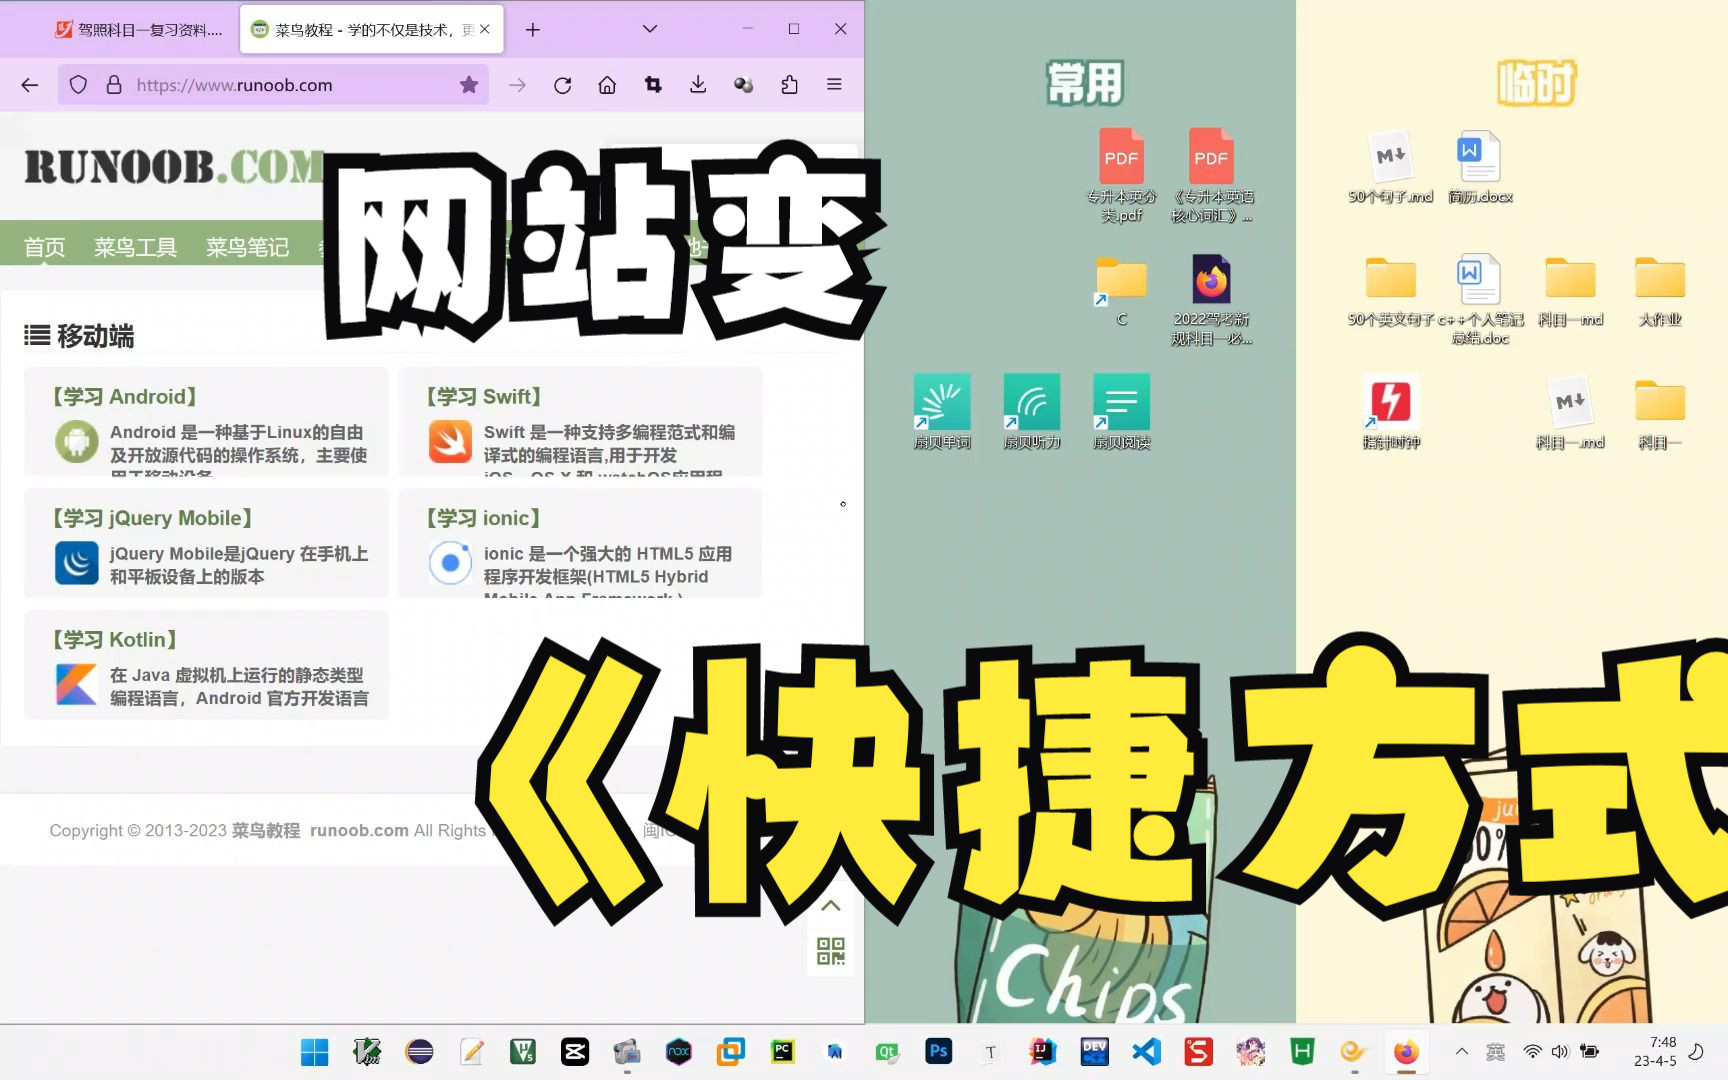This screenshot has height=1080, width=1728.
Task: Open the taskbar clock showing 7:48
Action: click(x=1655, y=1051)
